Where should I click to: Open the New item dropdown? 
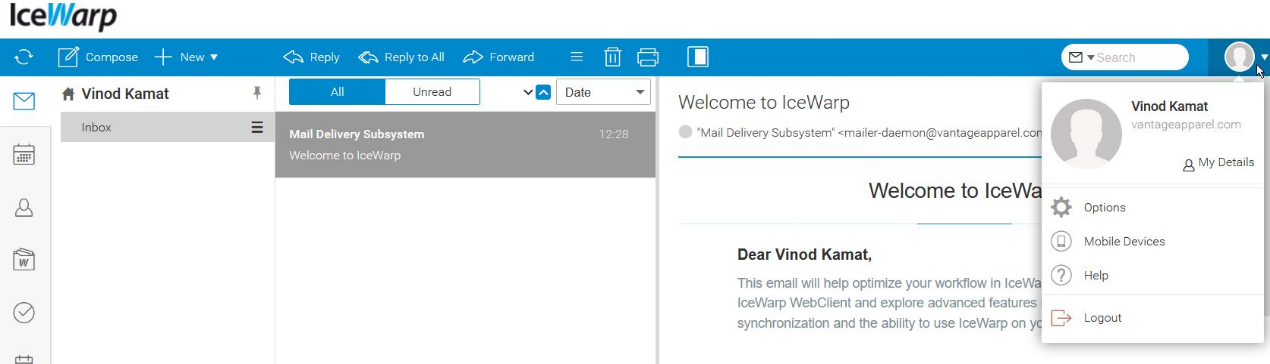pyautogui.click(x=186, y=57)
